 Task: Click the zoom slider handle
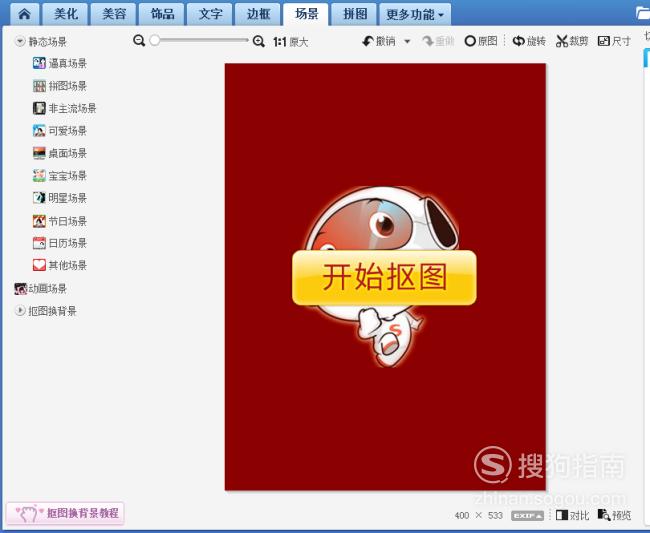tap(155, 40)
